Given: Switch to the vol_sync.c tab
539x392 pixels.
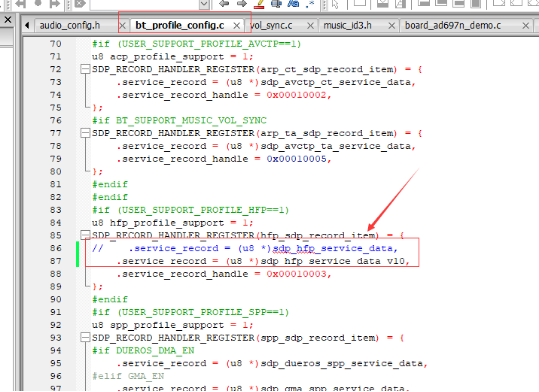Looking at the screenshot, I should click(271, 25).
